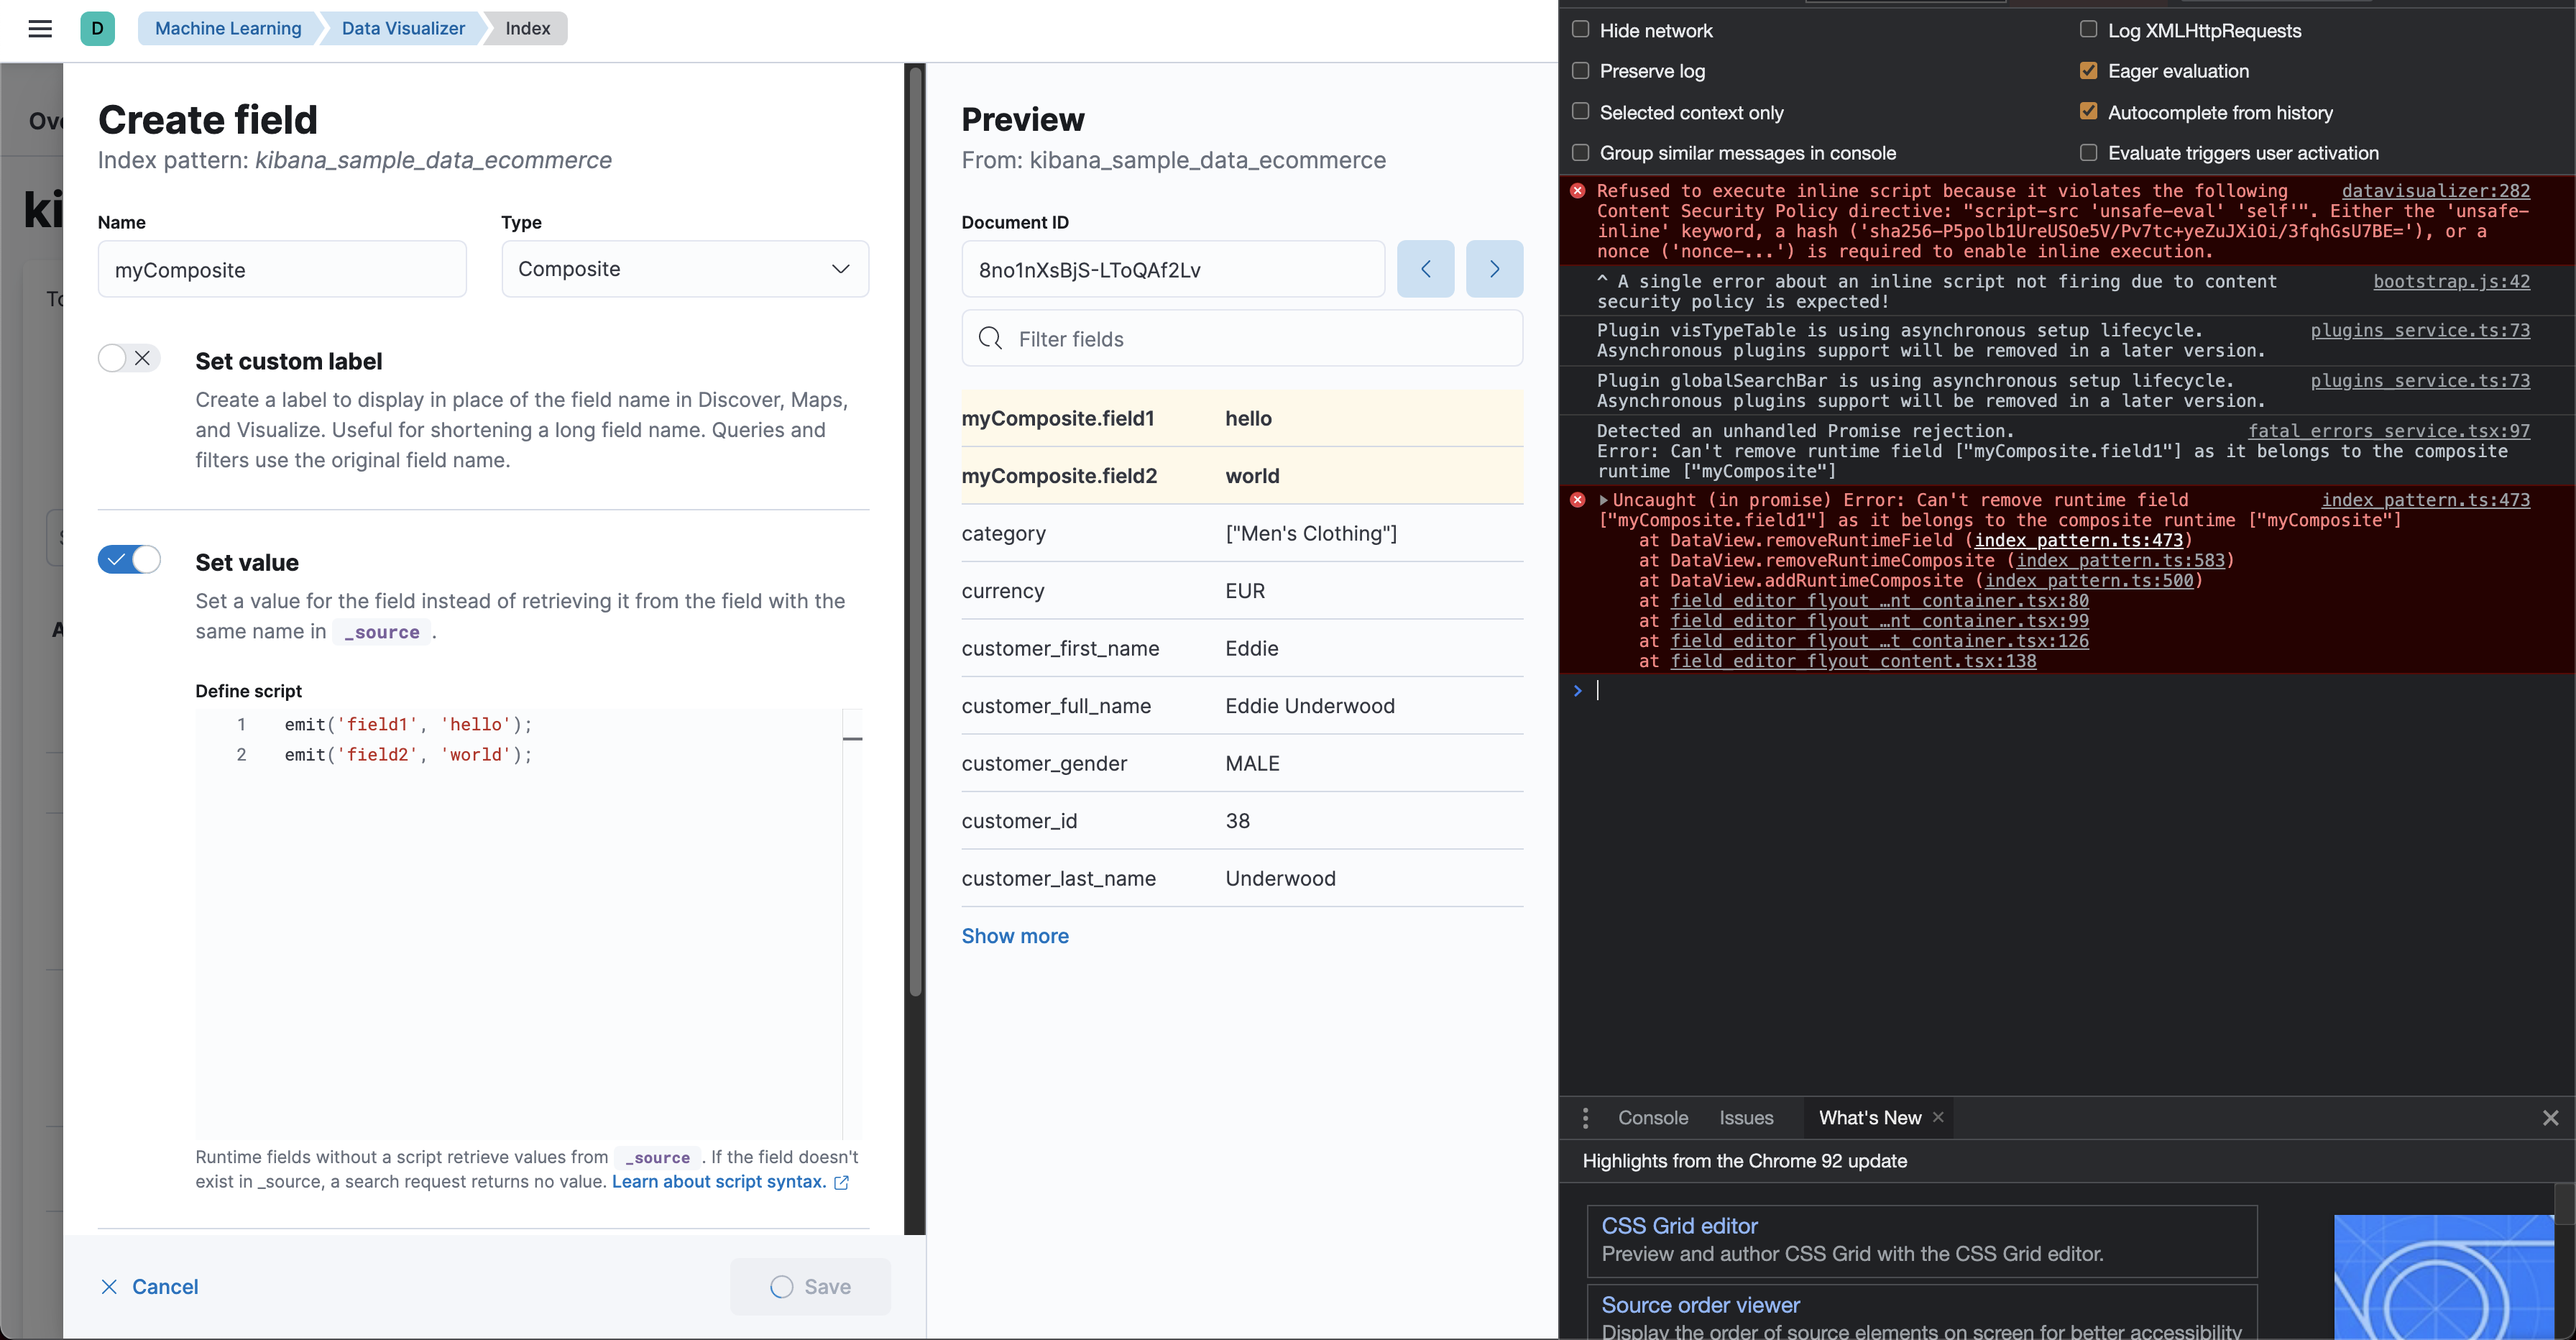Navigate to Machine Learning breadcrumb
This screenshot has height=1340, width=2576.
click(x=228, y=28)
